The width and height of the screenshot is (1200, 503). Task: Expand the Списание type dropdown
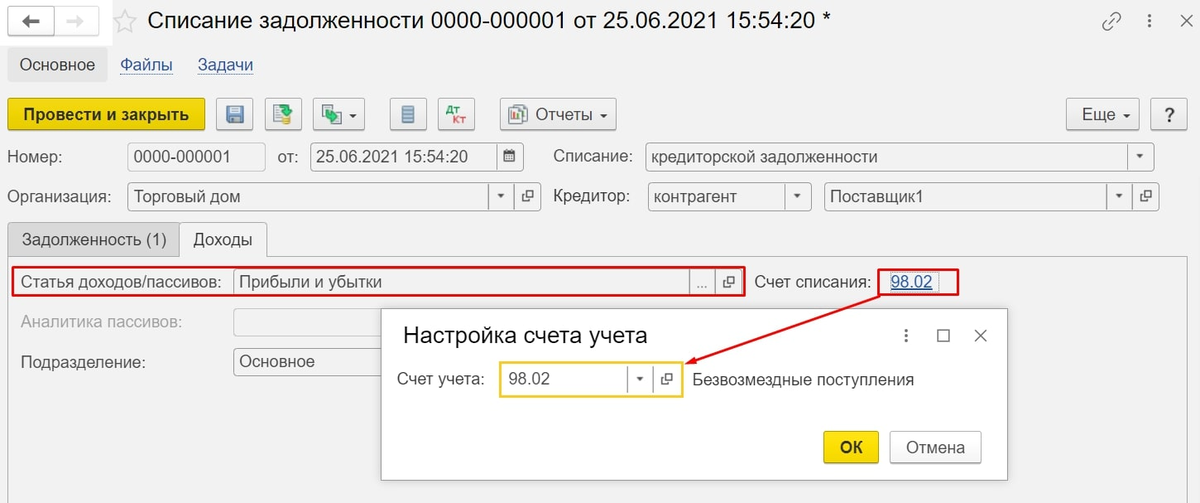tap(1141, 157)
